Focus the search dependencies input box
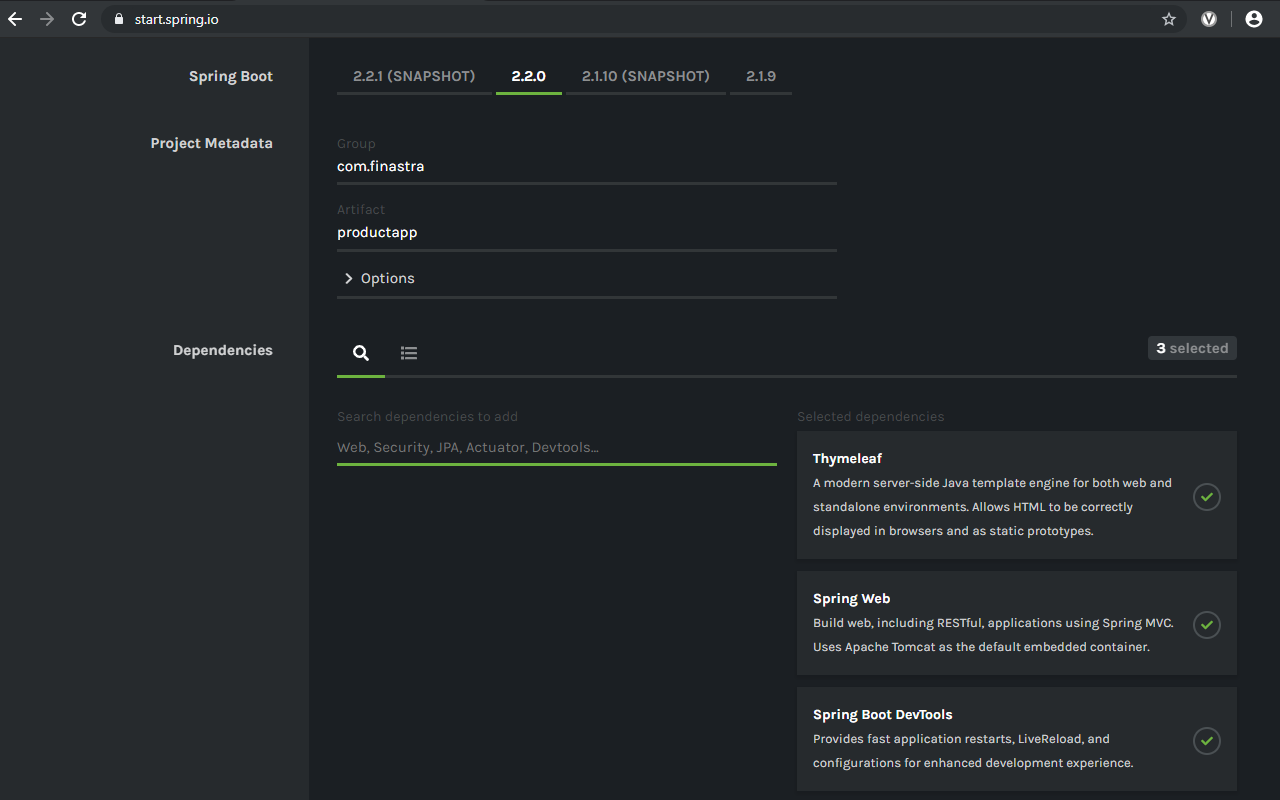This screenshot has height=800, width=1280. click(x=557, y=447)
